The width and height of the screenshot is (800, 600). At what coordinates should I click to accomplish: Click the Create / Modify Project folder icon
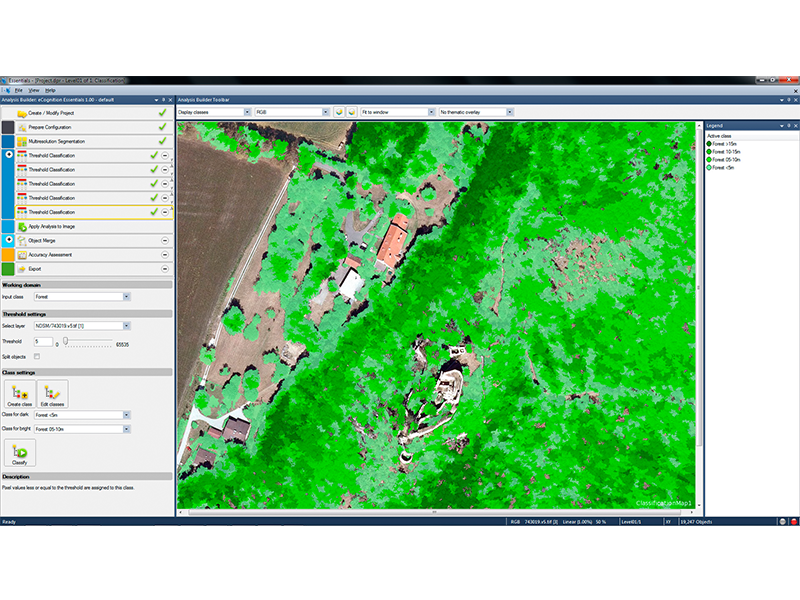[21, 113]
